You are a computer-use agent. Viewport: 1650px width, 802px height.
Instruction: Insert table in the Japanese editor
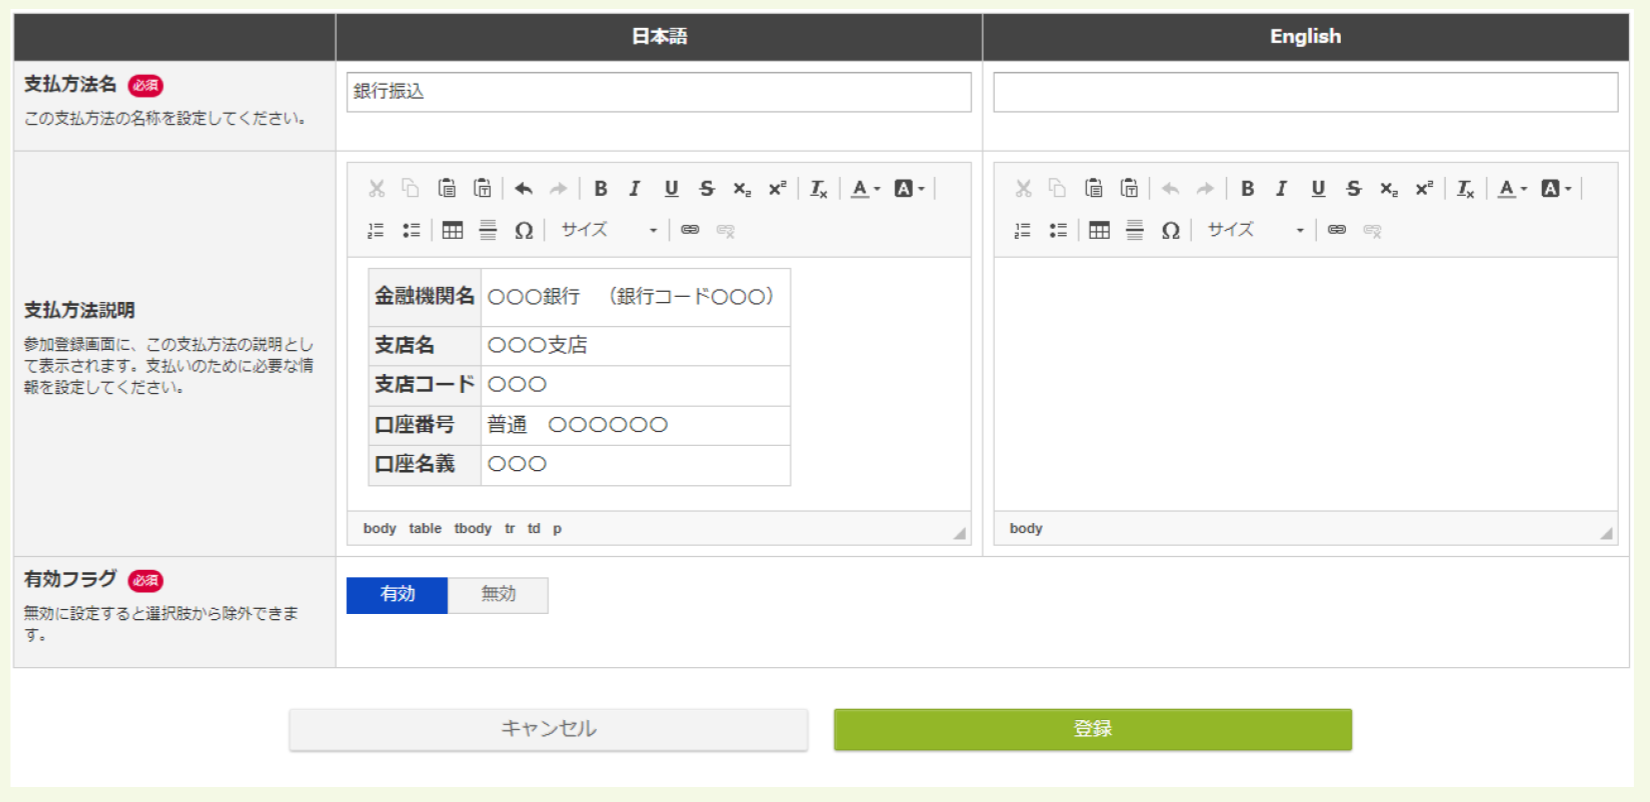pos(452,230)
